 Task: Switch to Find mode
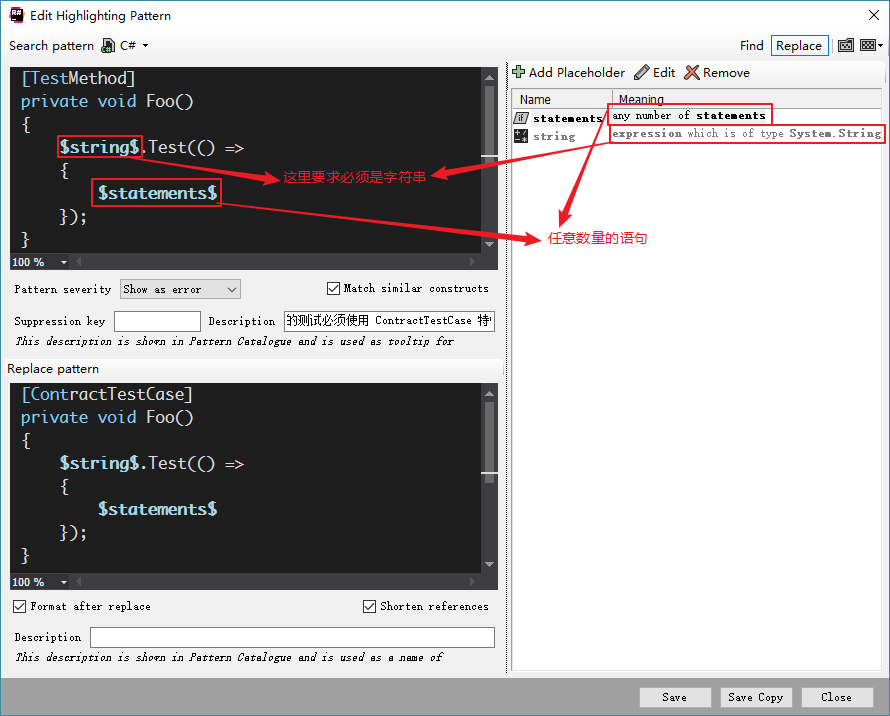[x=752, y=45]
